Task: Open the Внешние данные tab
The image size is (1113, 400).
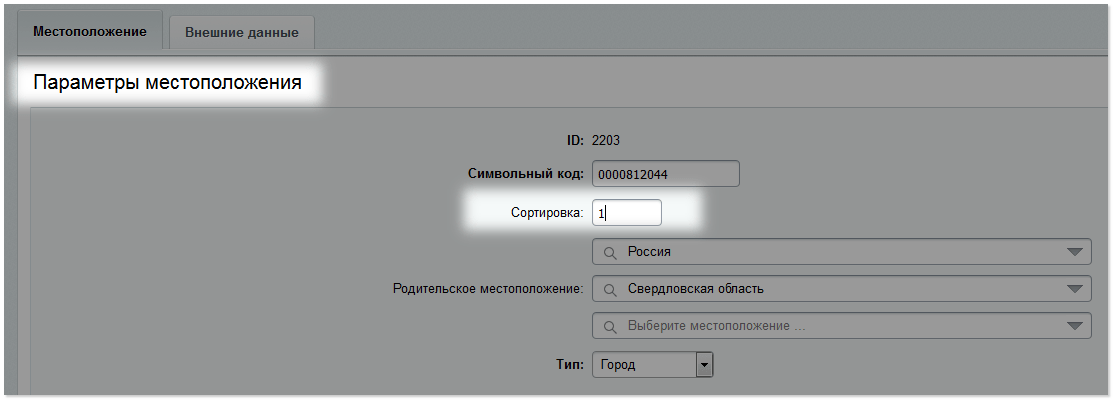Action: tap(241, 32)
